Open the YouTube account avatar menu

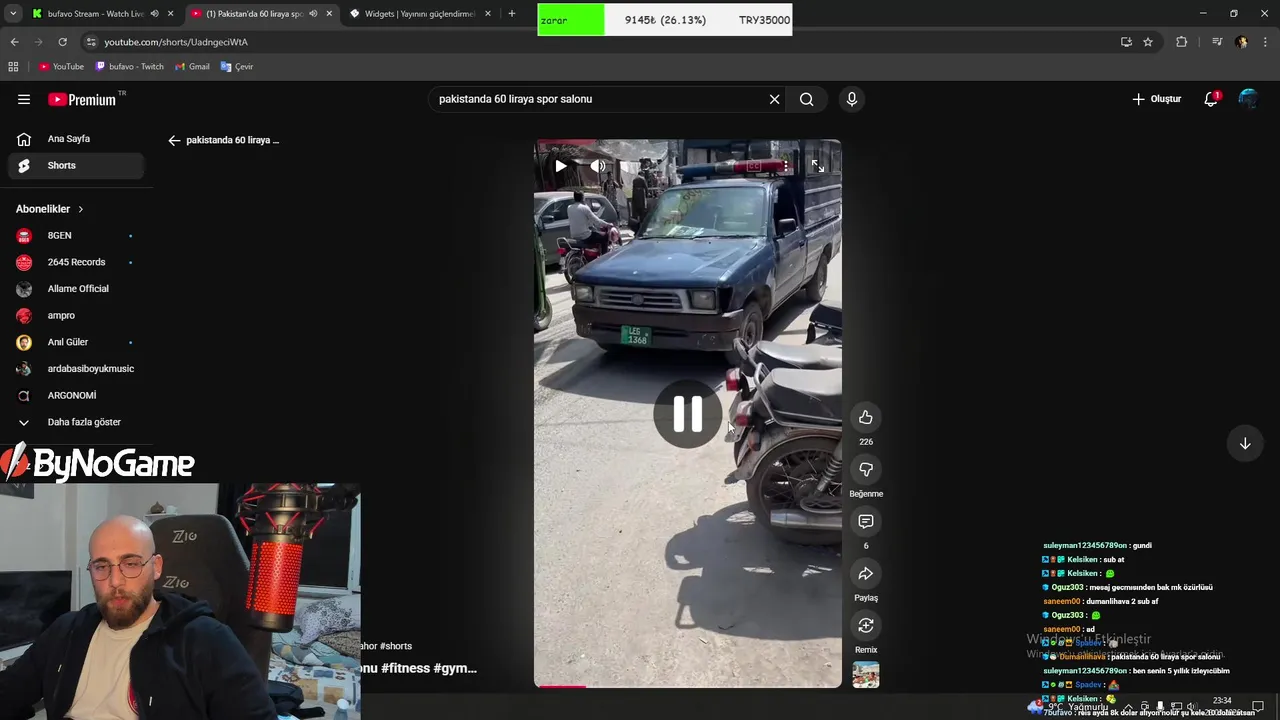coord(1248,99)
